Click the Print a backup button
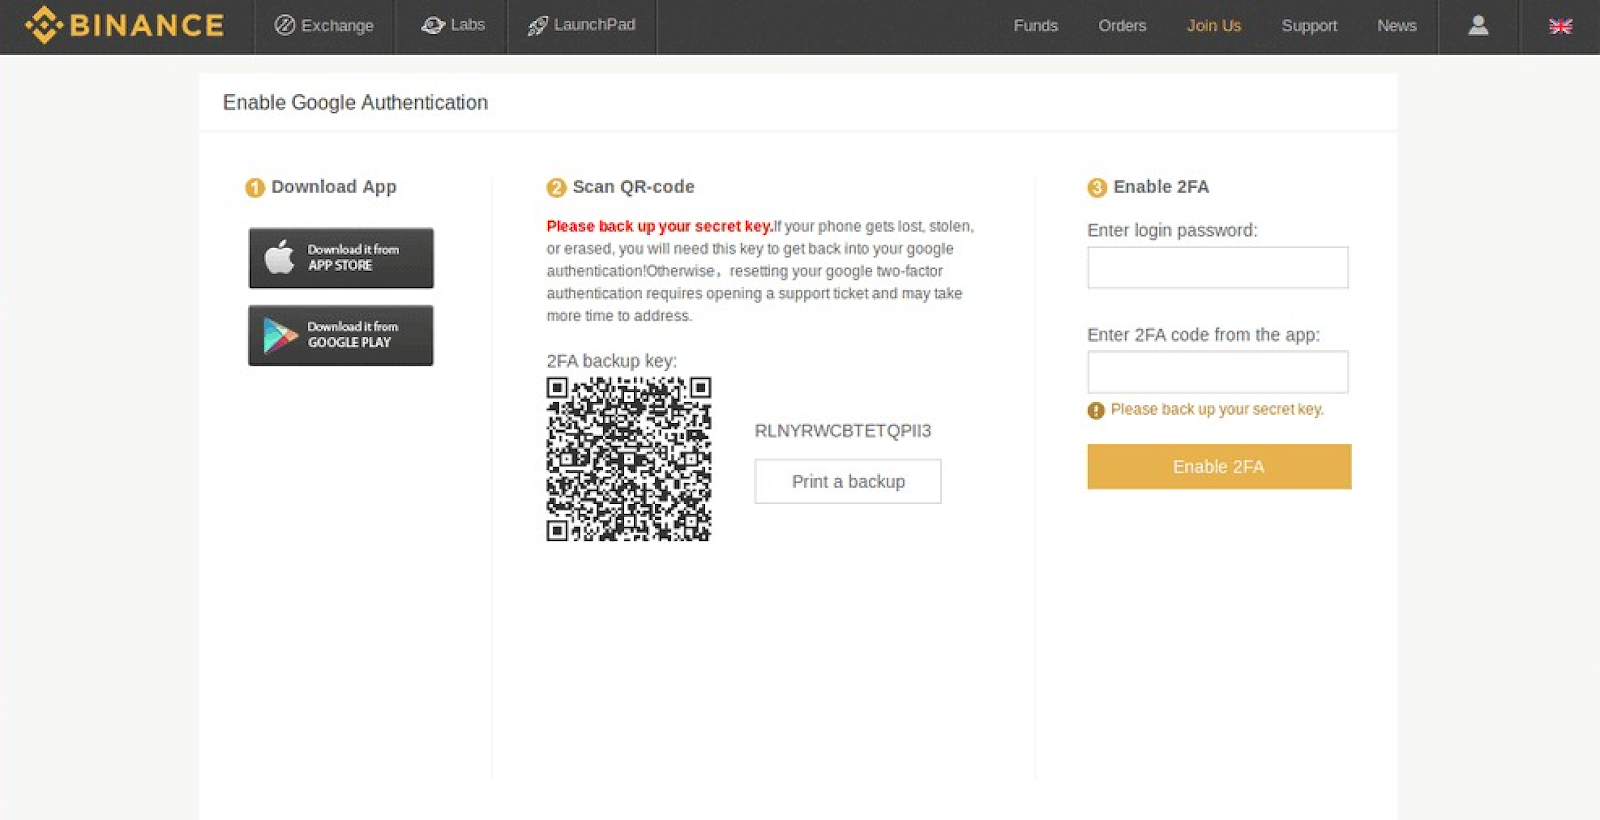1600x820 pixels. pyautogui.click(x=848, y=481)
